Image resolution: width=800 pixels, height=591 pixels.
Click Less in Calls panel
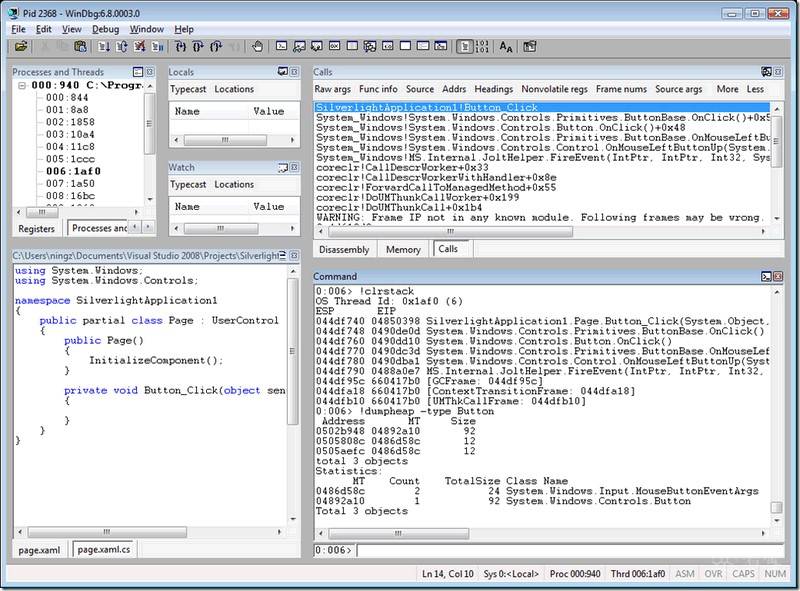coord(755,89)
